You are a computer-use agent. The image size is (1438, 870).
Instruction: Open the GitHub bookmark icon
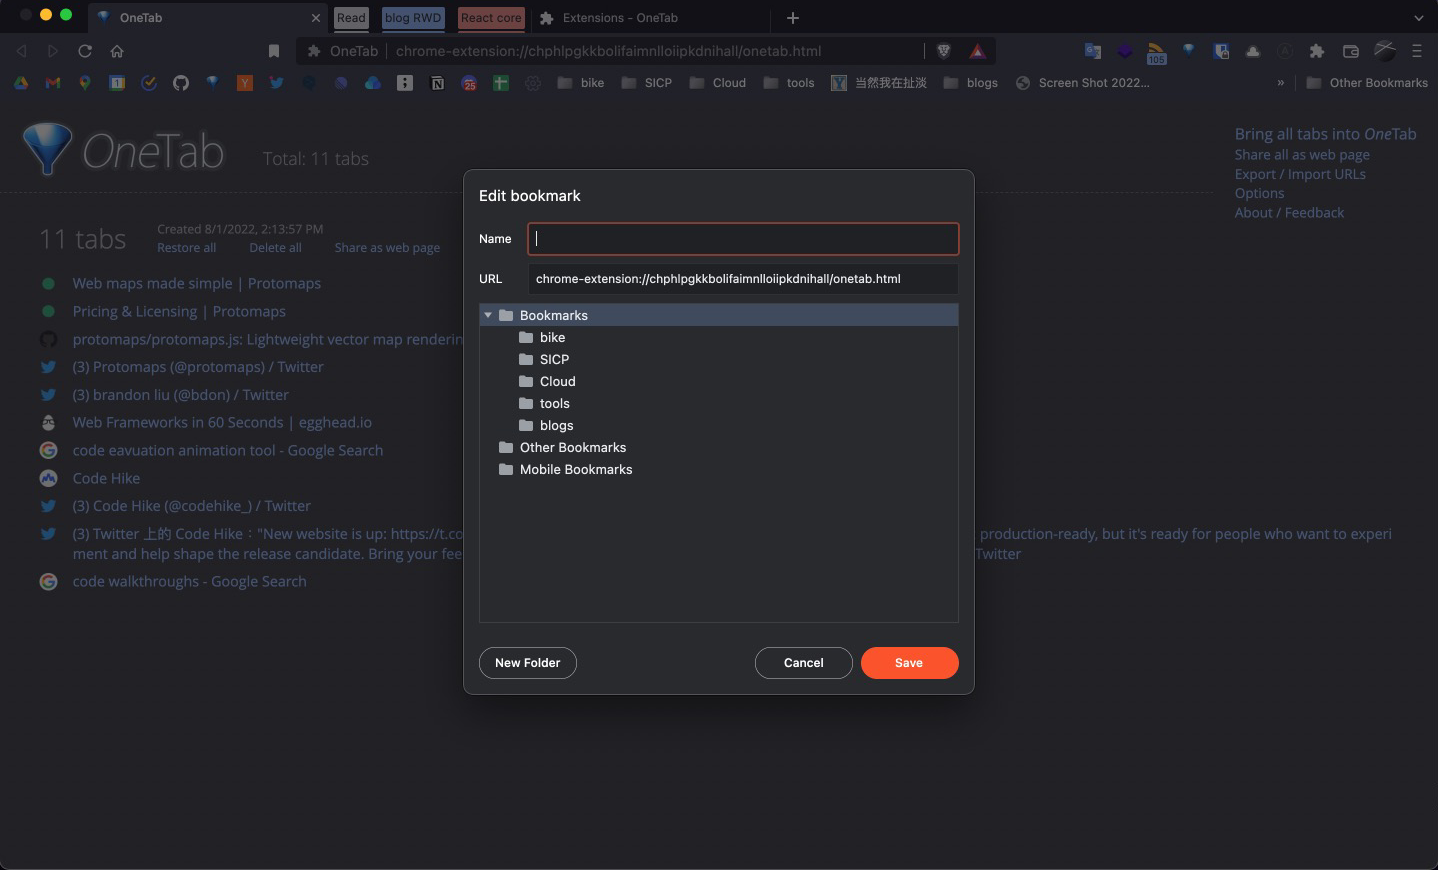click(181, 83)
